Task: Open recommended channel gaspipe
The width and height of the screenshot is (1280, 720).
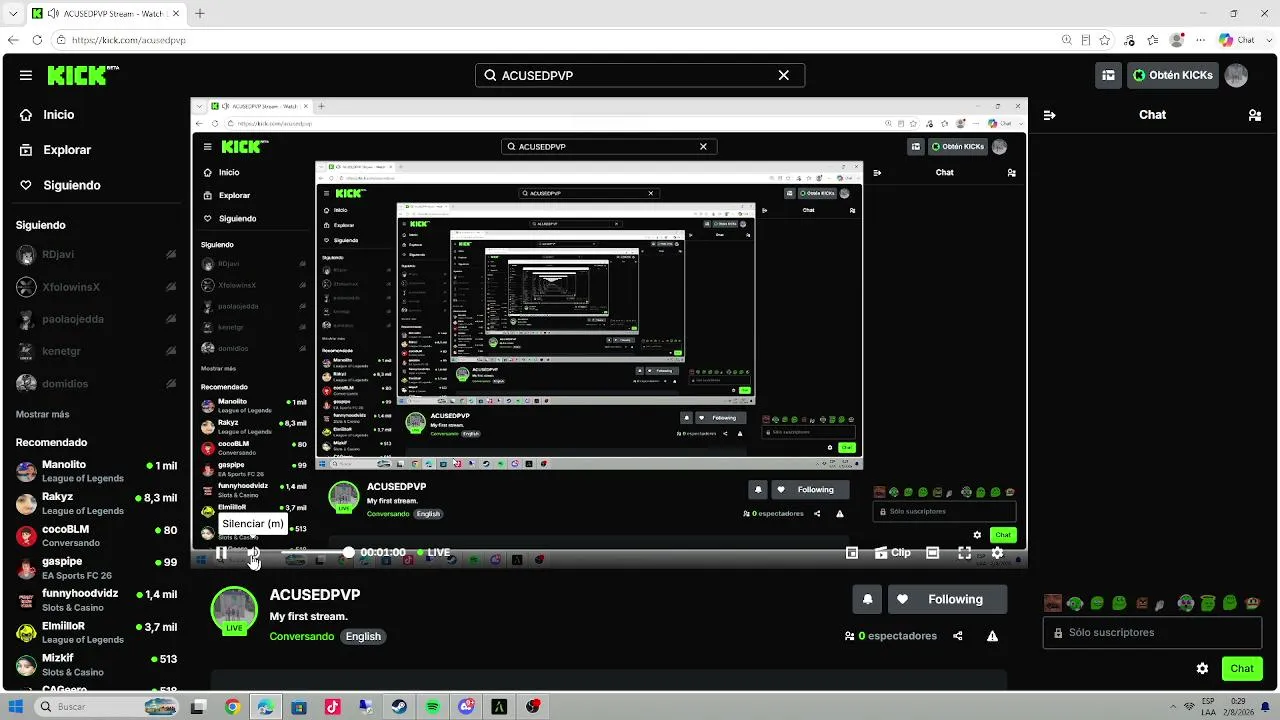Action: coord(96,567)
